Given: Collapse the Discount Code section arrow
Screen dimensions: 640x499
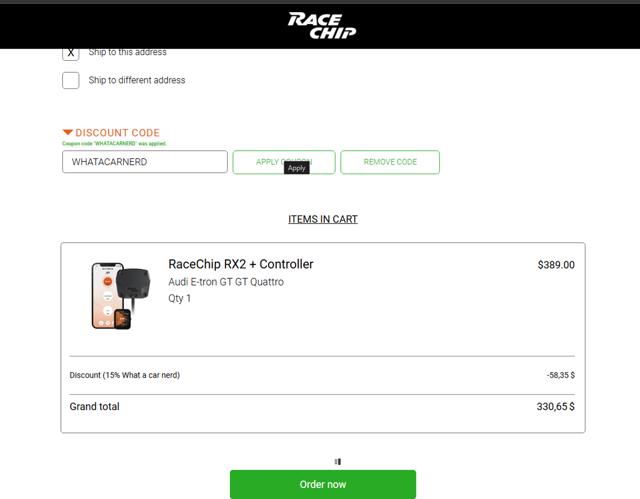Looking at the screenshot, I should point(68,132).
